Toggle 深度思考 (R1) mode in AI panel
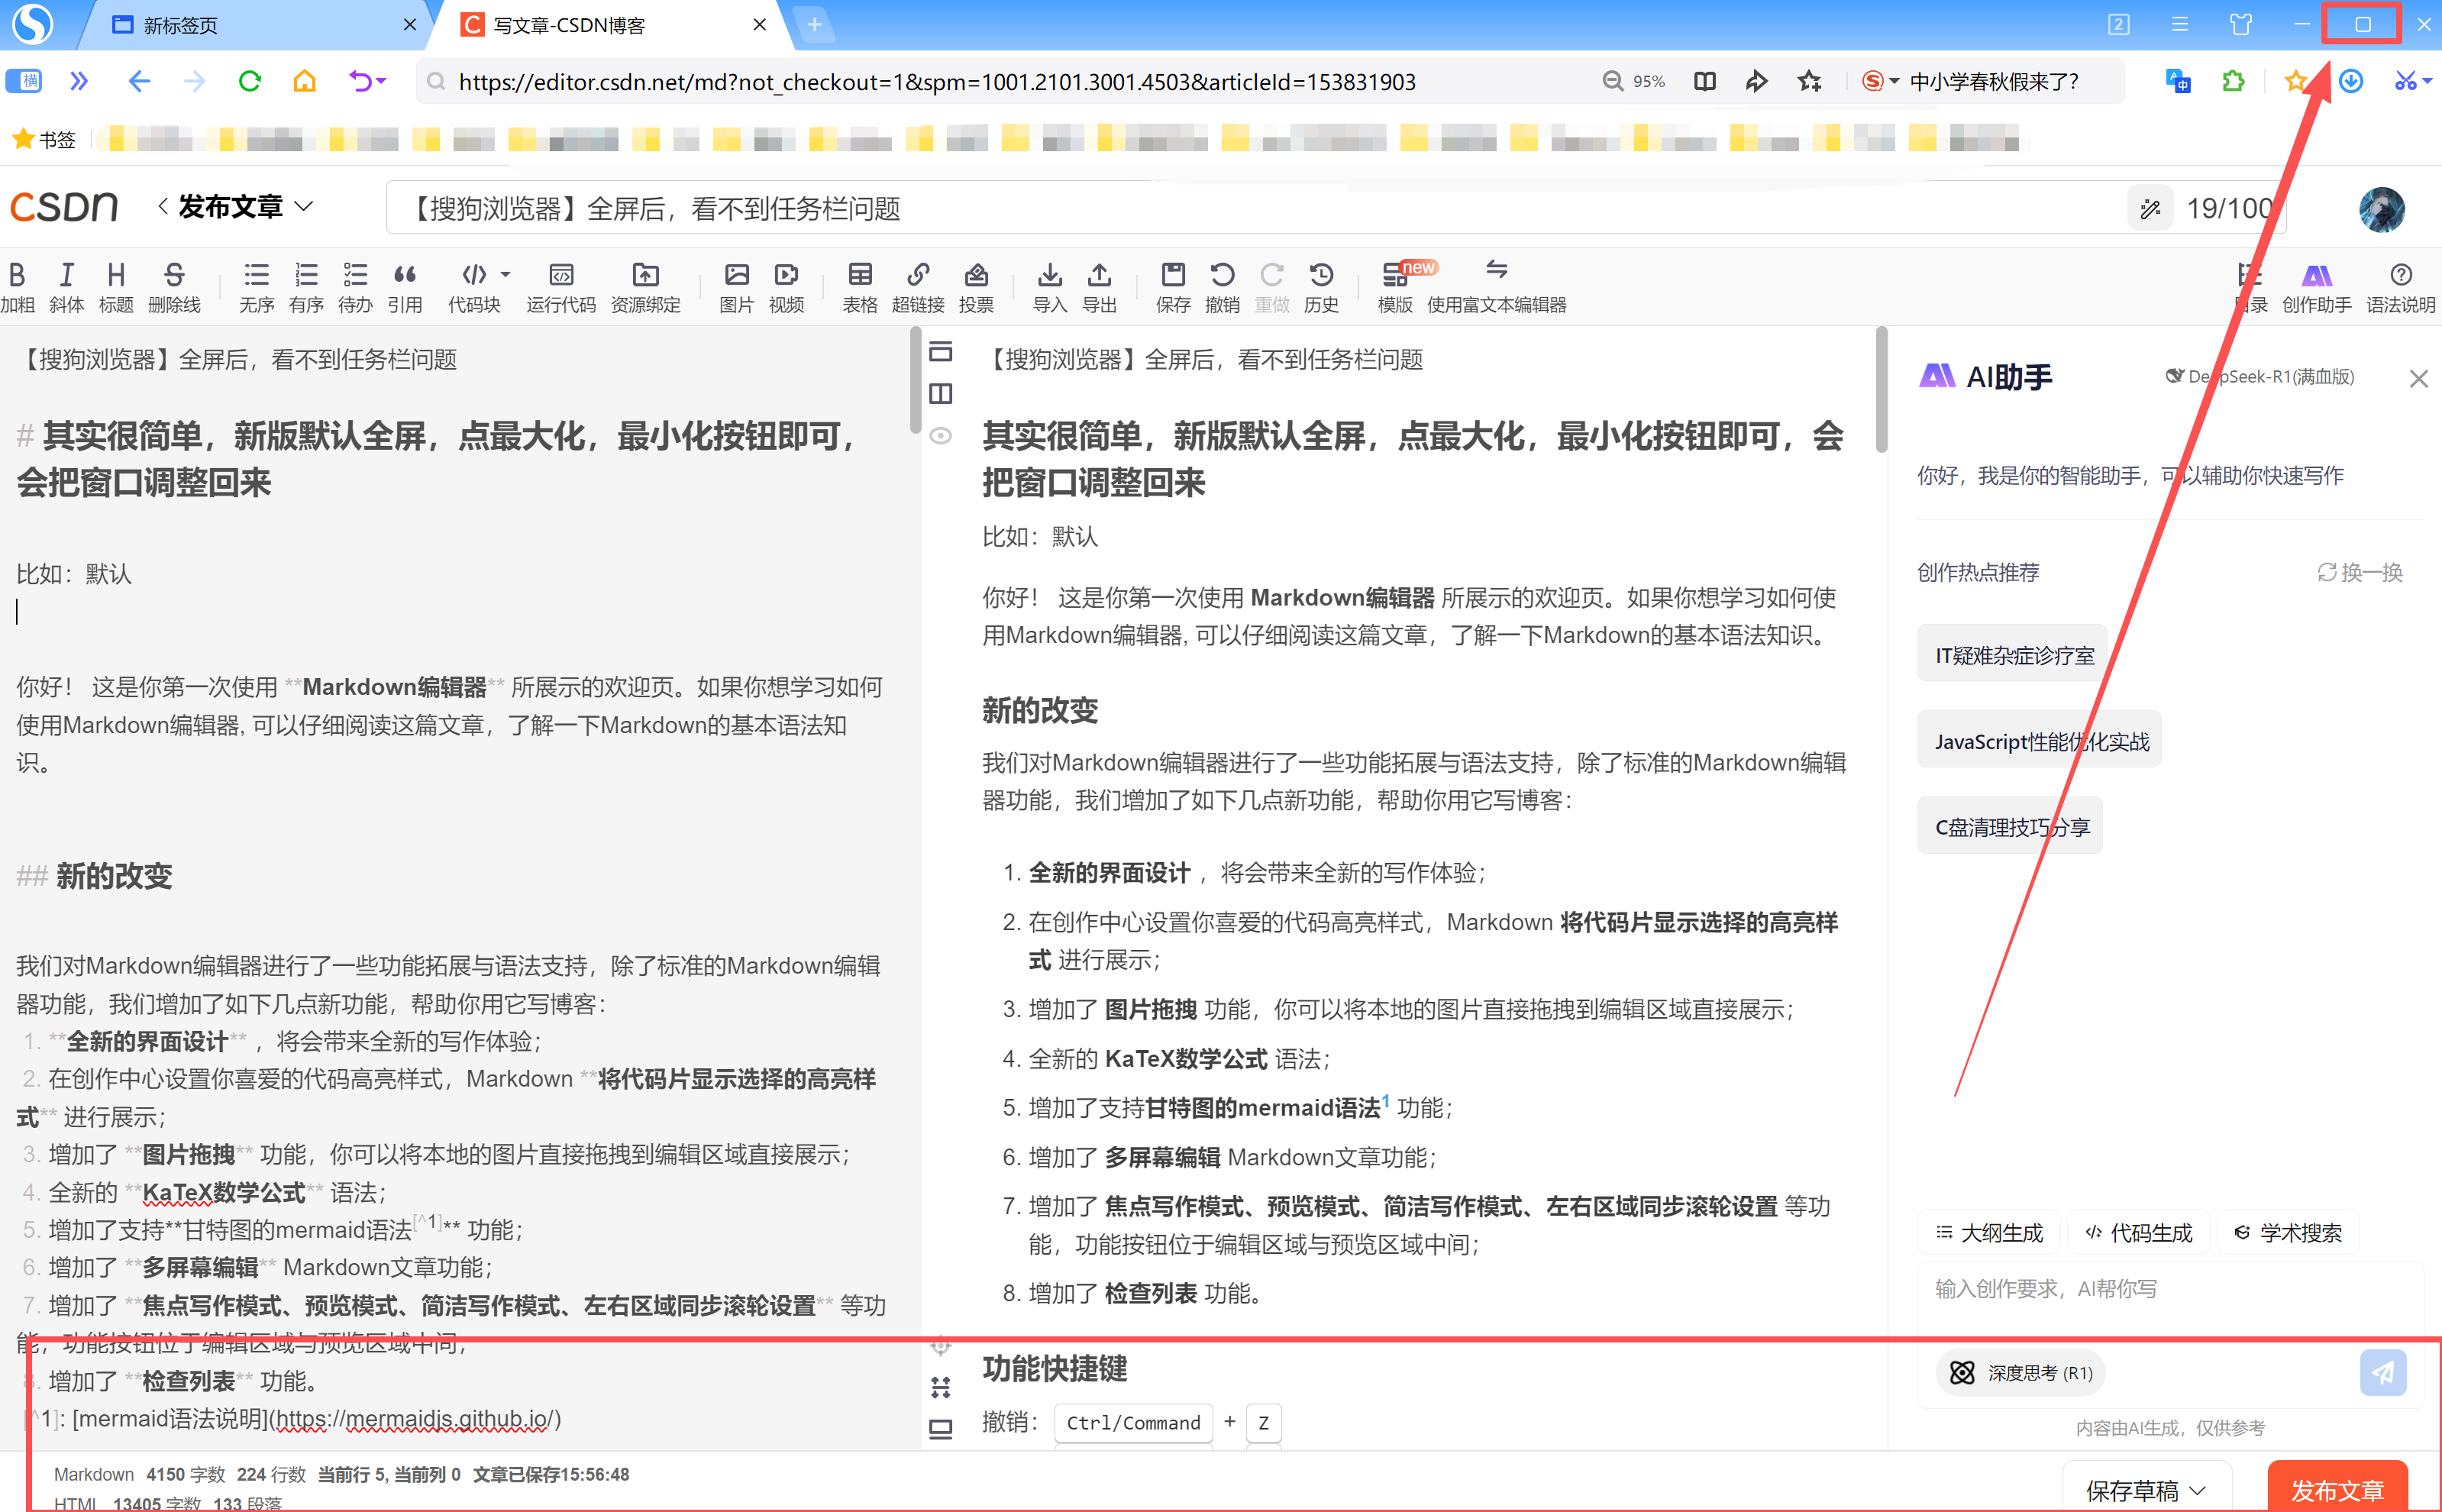Screen dimensions: 2442x1512 pos(2019,1373)
